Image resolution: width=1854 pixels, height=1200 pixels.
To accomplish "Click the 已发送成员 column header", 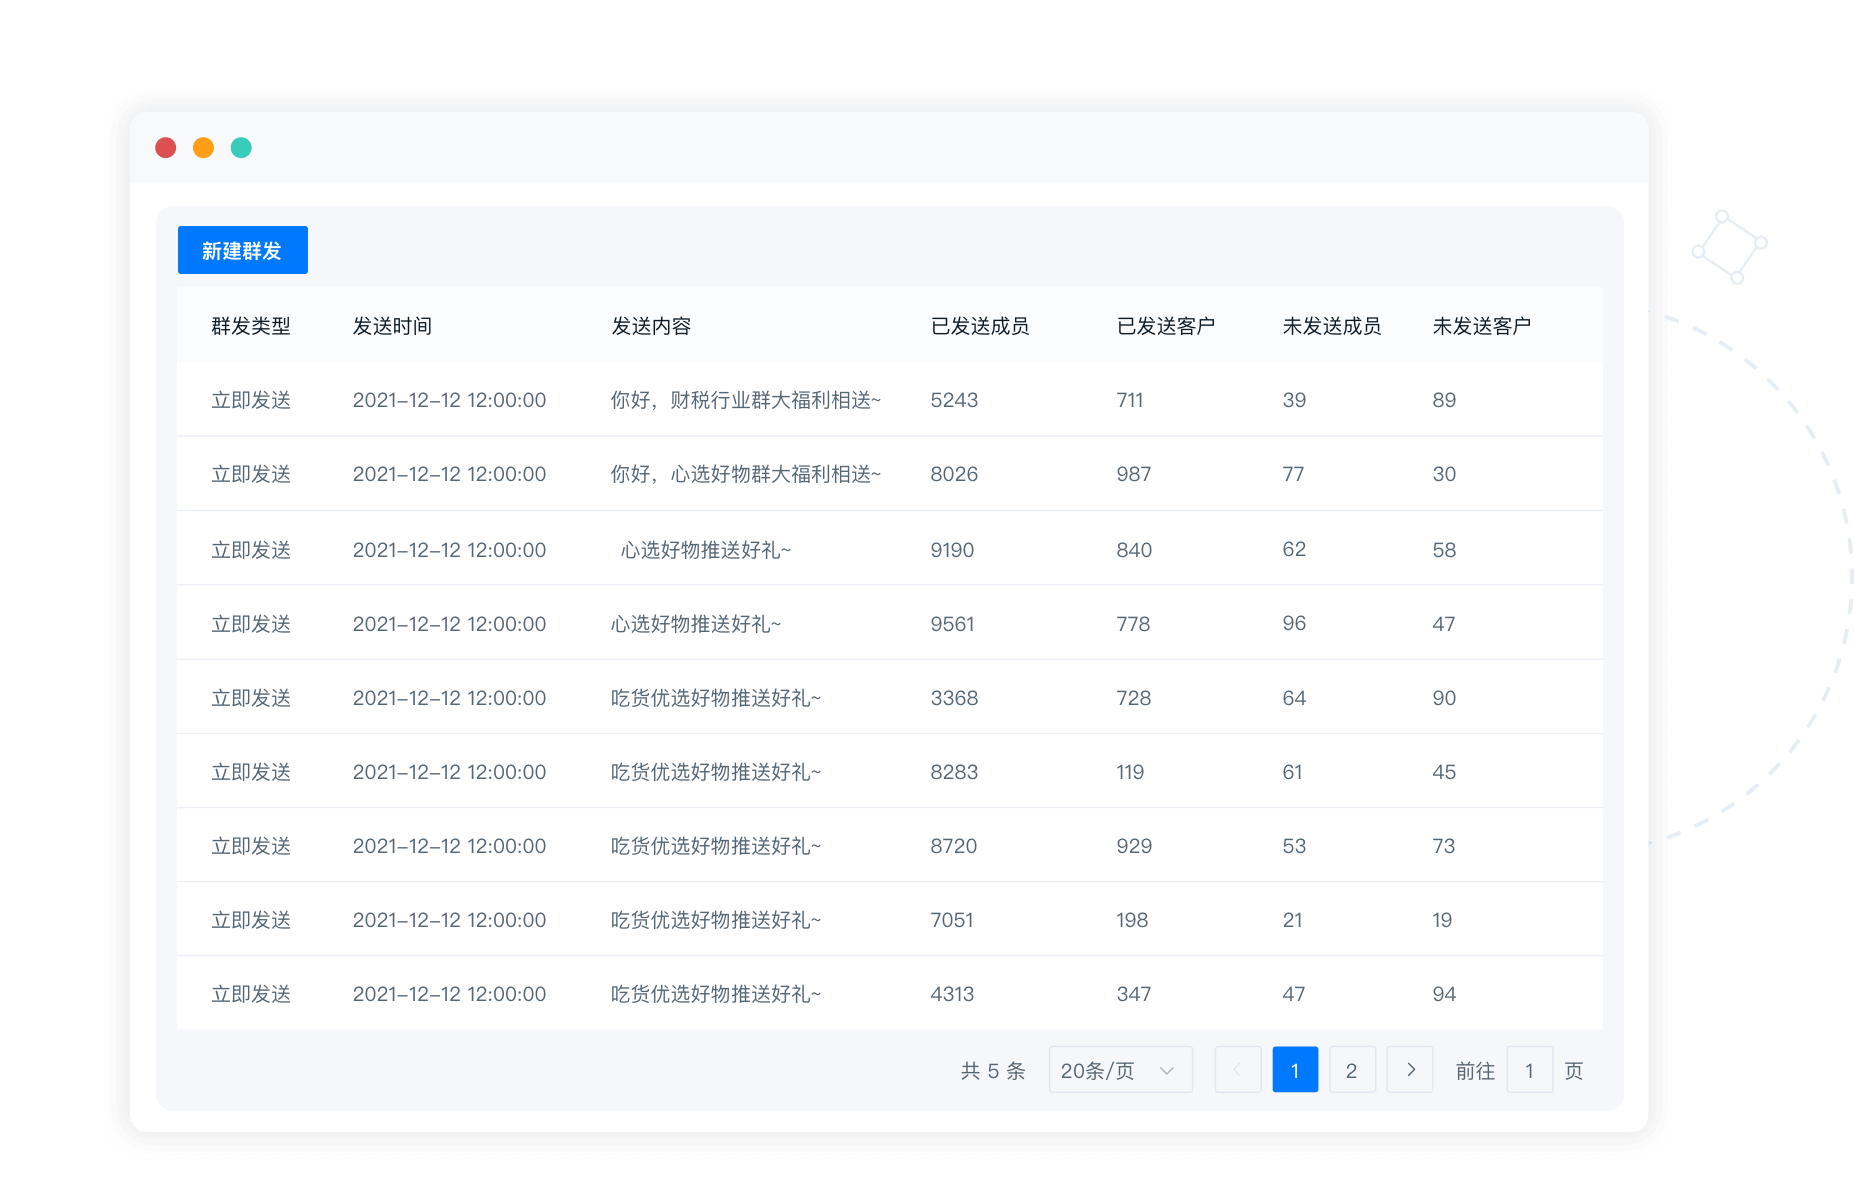I will [x=980, y=326].
